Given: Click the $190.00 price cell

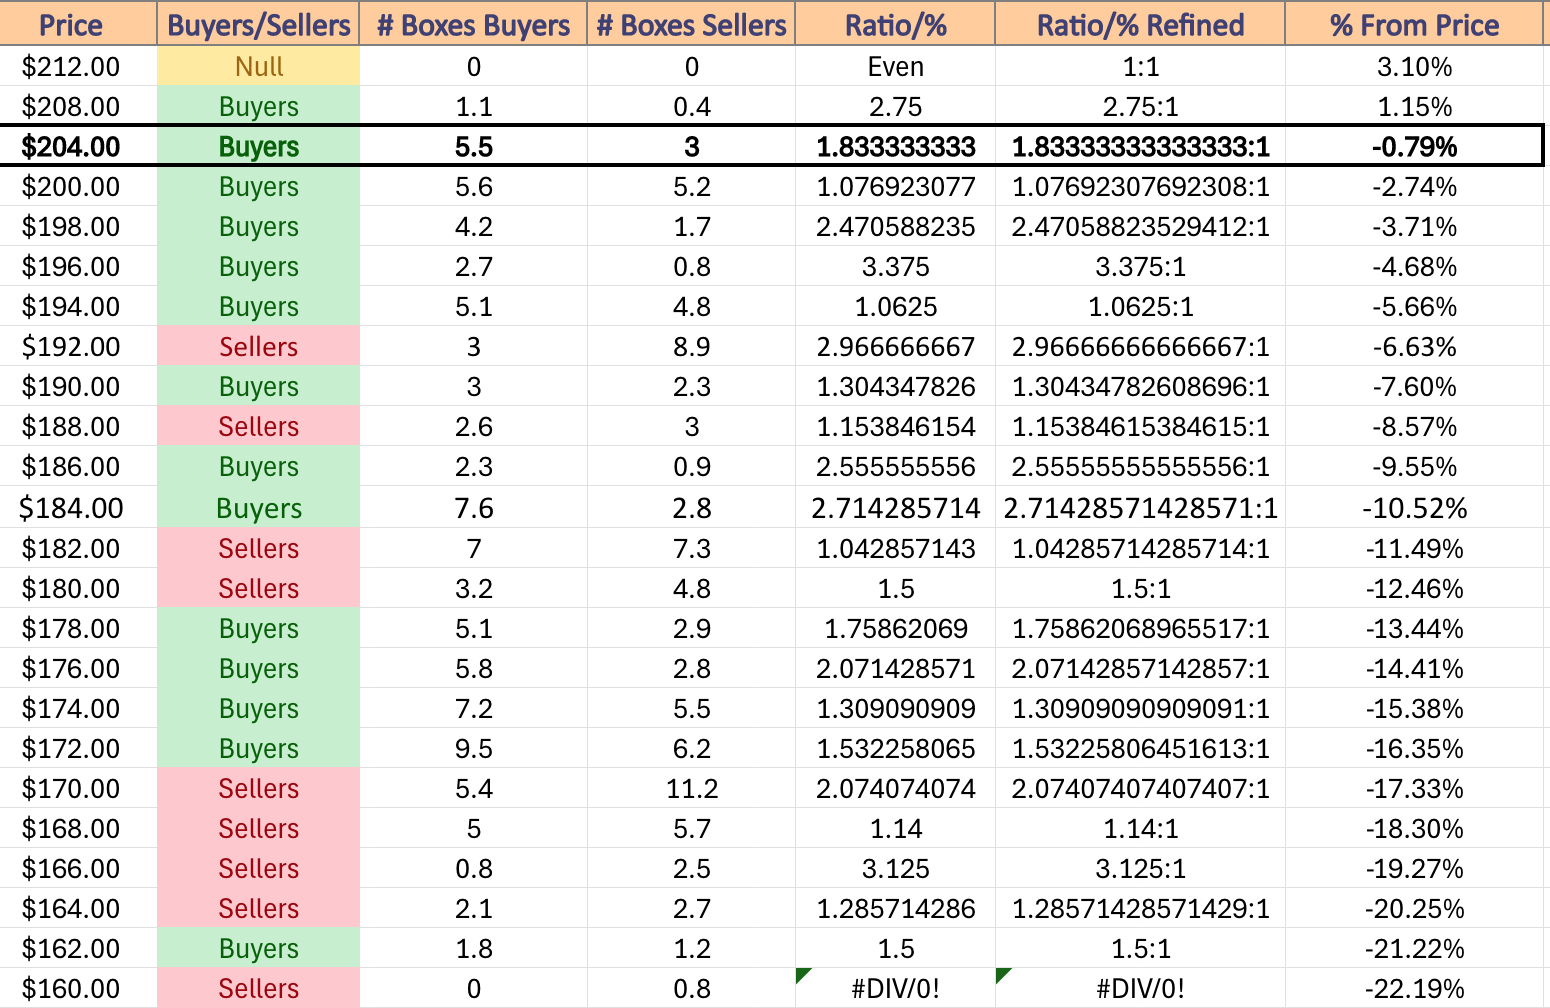Looking at the screenshot, I should point(78,386).
